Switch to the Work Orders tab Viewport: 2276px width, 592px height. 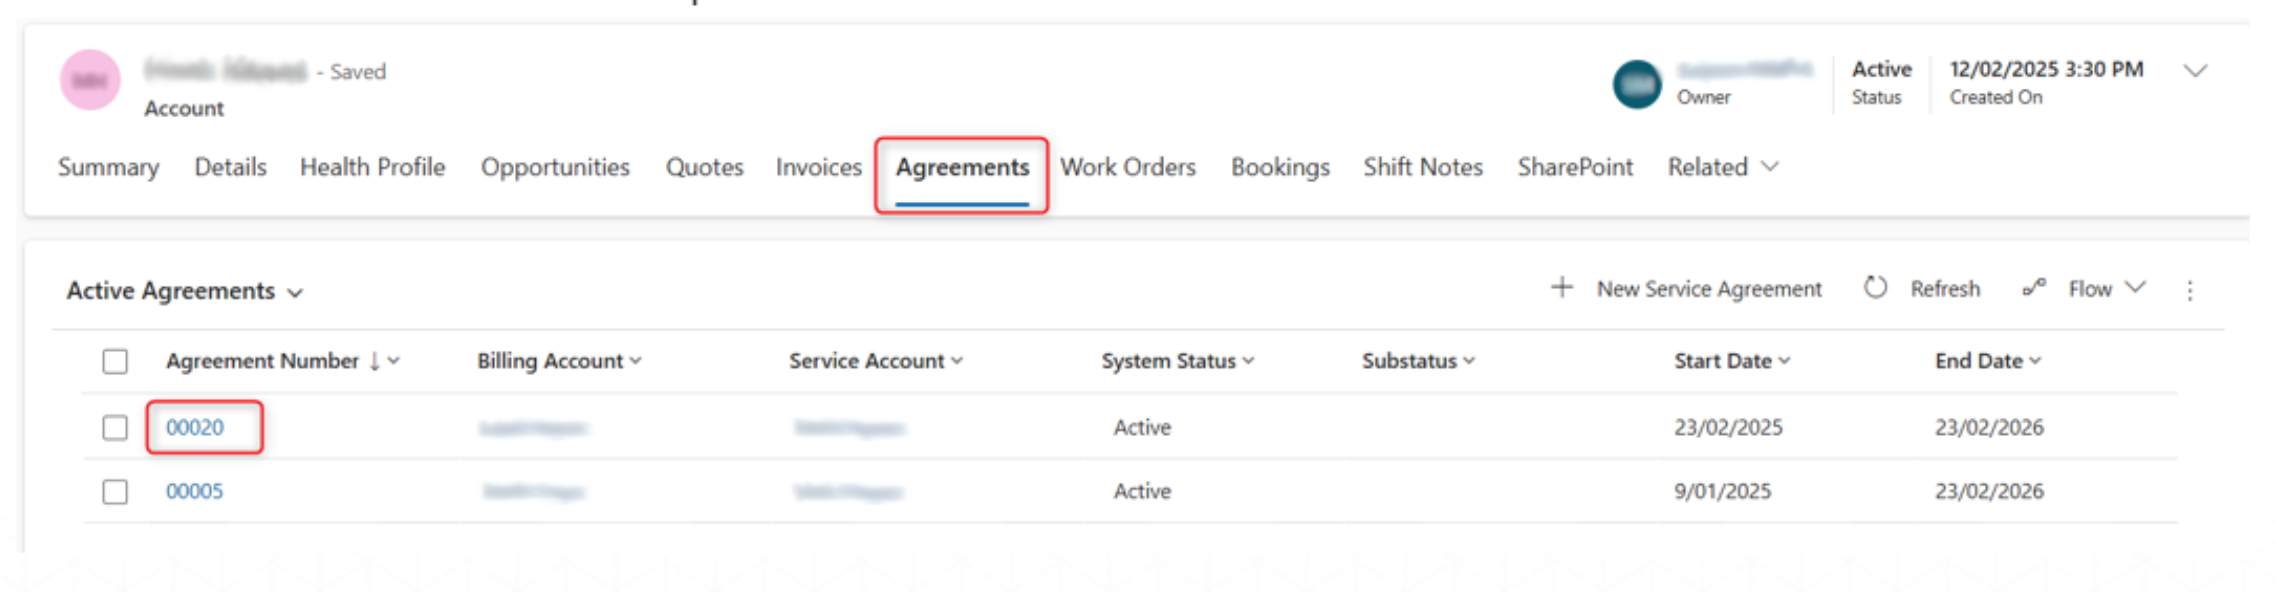tap(1127, 167)
